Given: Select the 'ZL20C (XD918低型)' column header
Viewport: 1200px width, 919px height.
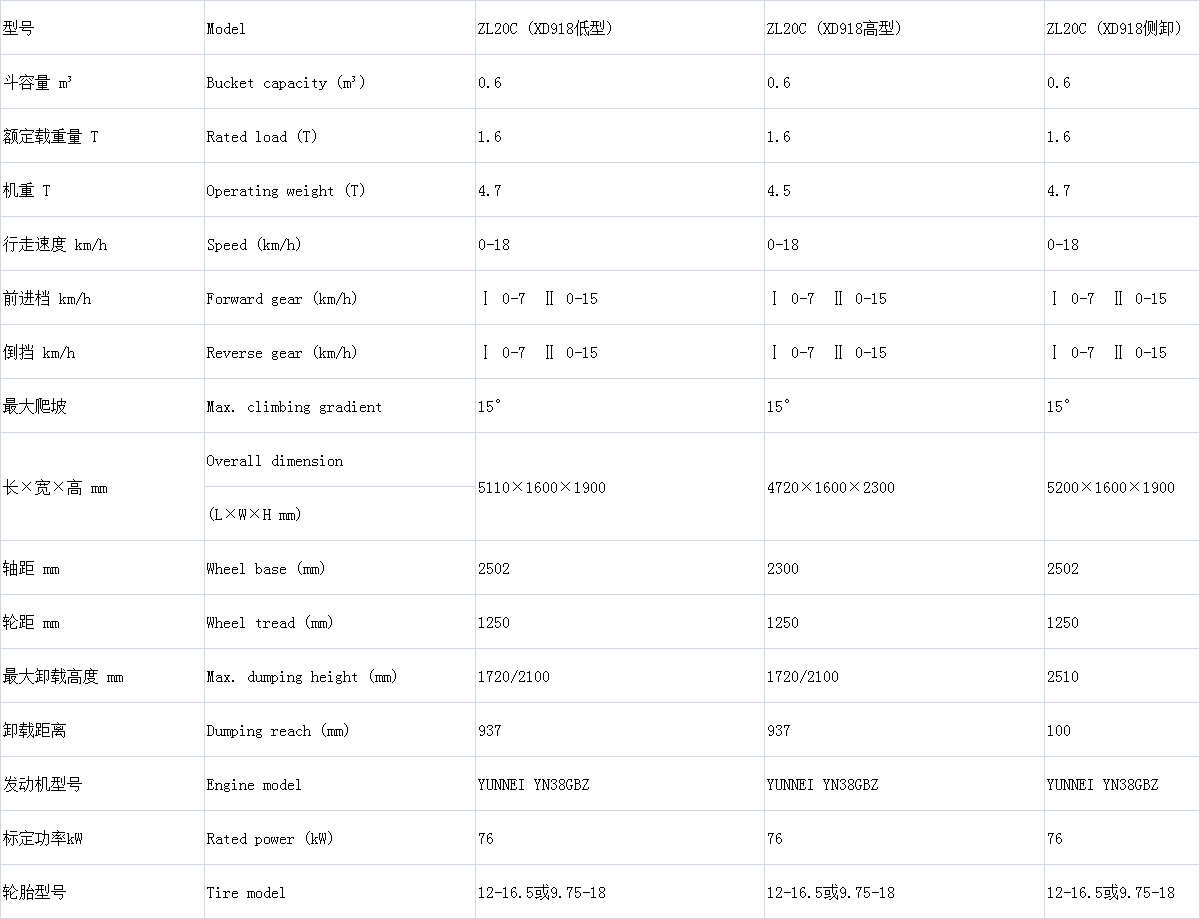Looking at the screenshot, I should tap(545, 29).
